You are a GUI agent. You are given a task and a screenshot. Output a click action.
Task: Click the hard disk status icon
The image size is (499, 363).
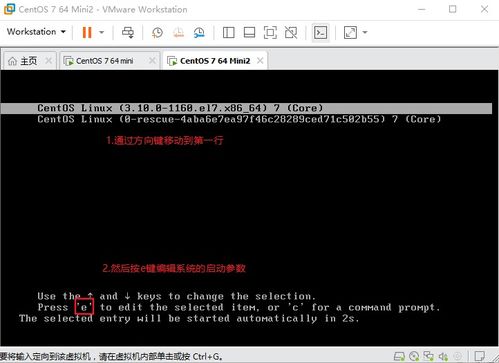[399, 356]
